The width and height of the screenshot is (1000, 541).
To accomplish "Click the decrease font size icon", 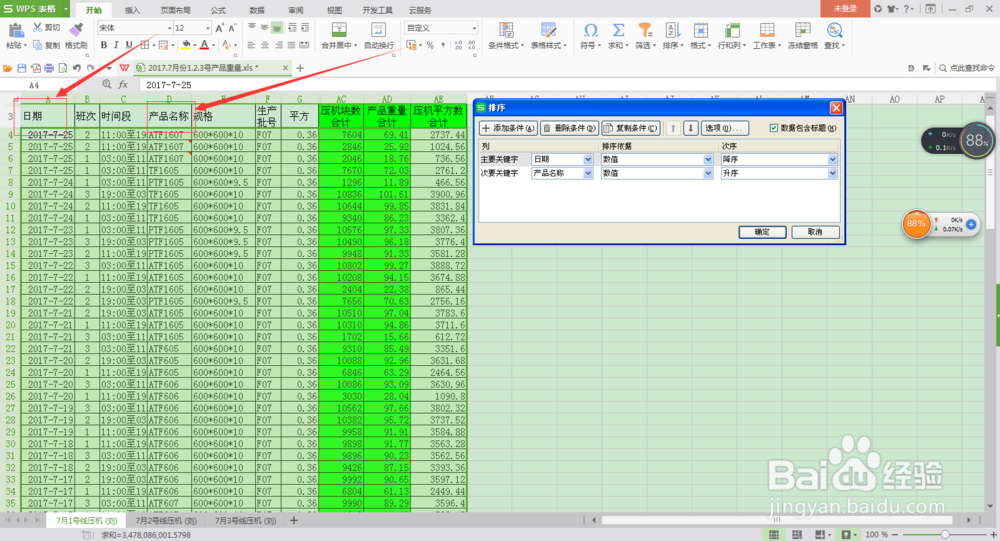I will pos(232,28).
